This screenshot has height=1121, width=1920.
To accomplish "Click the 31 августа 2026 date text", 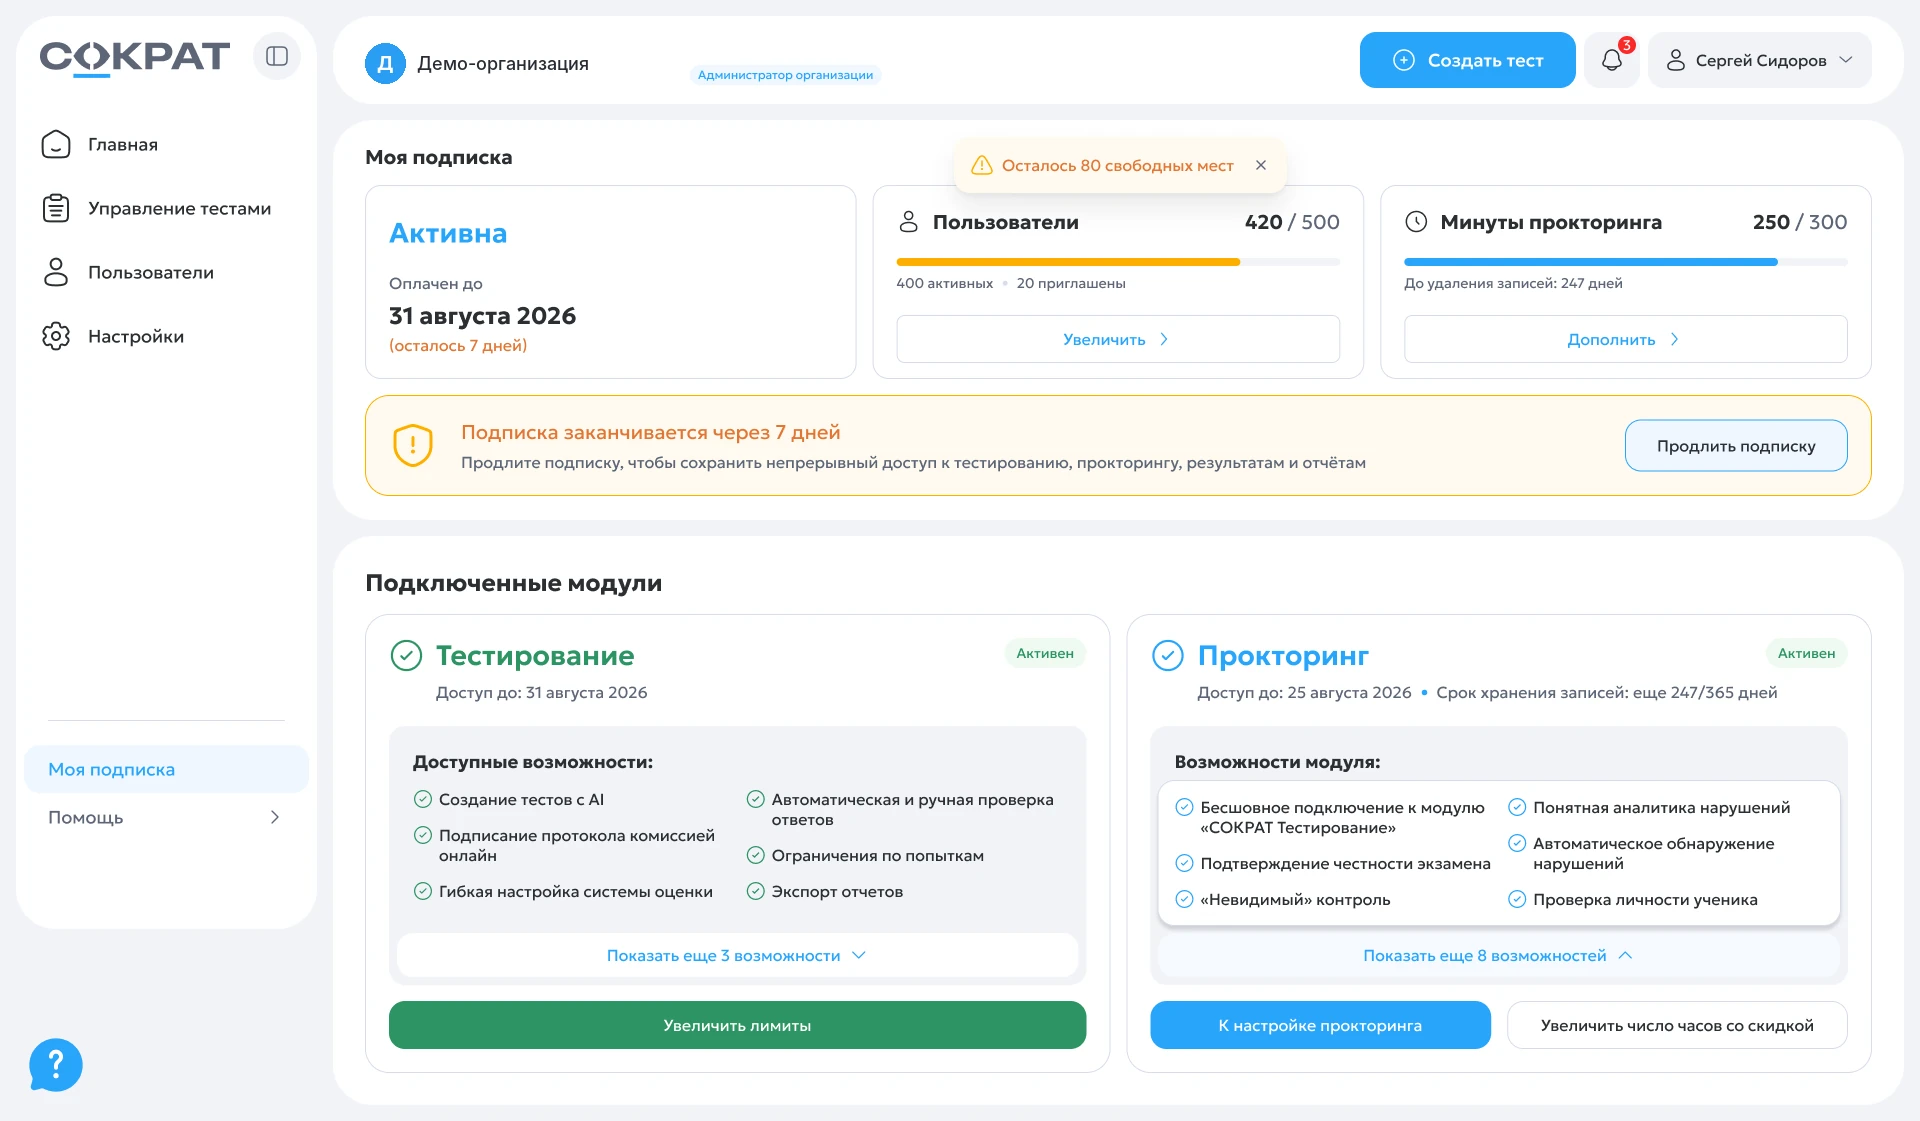I will 482,316.
